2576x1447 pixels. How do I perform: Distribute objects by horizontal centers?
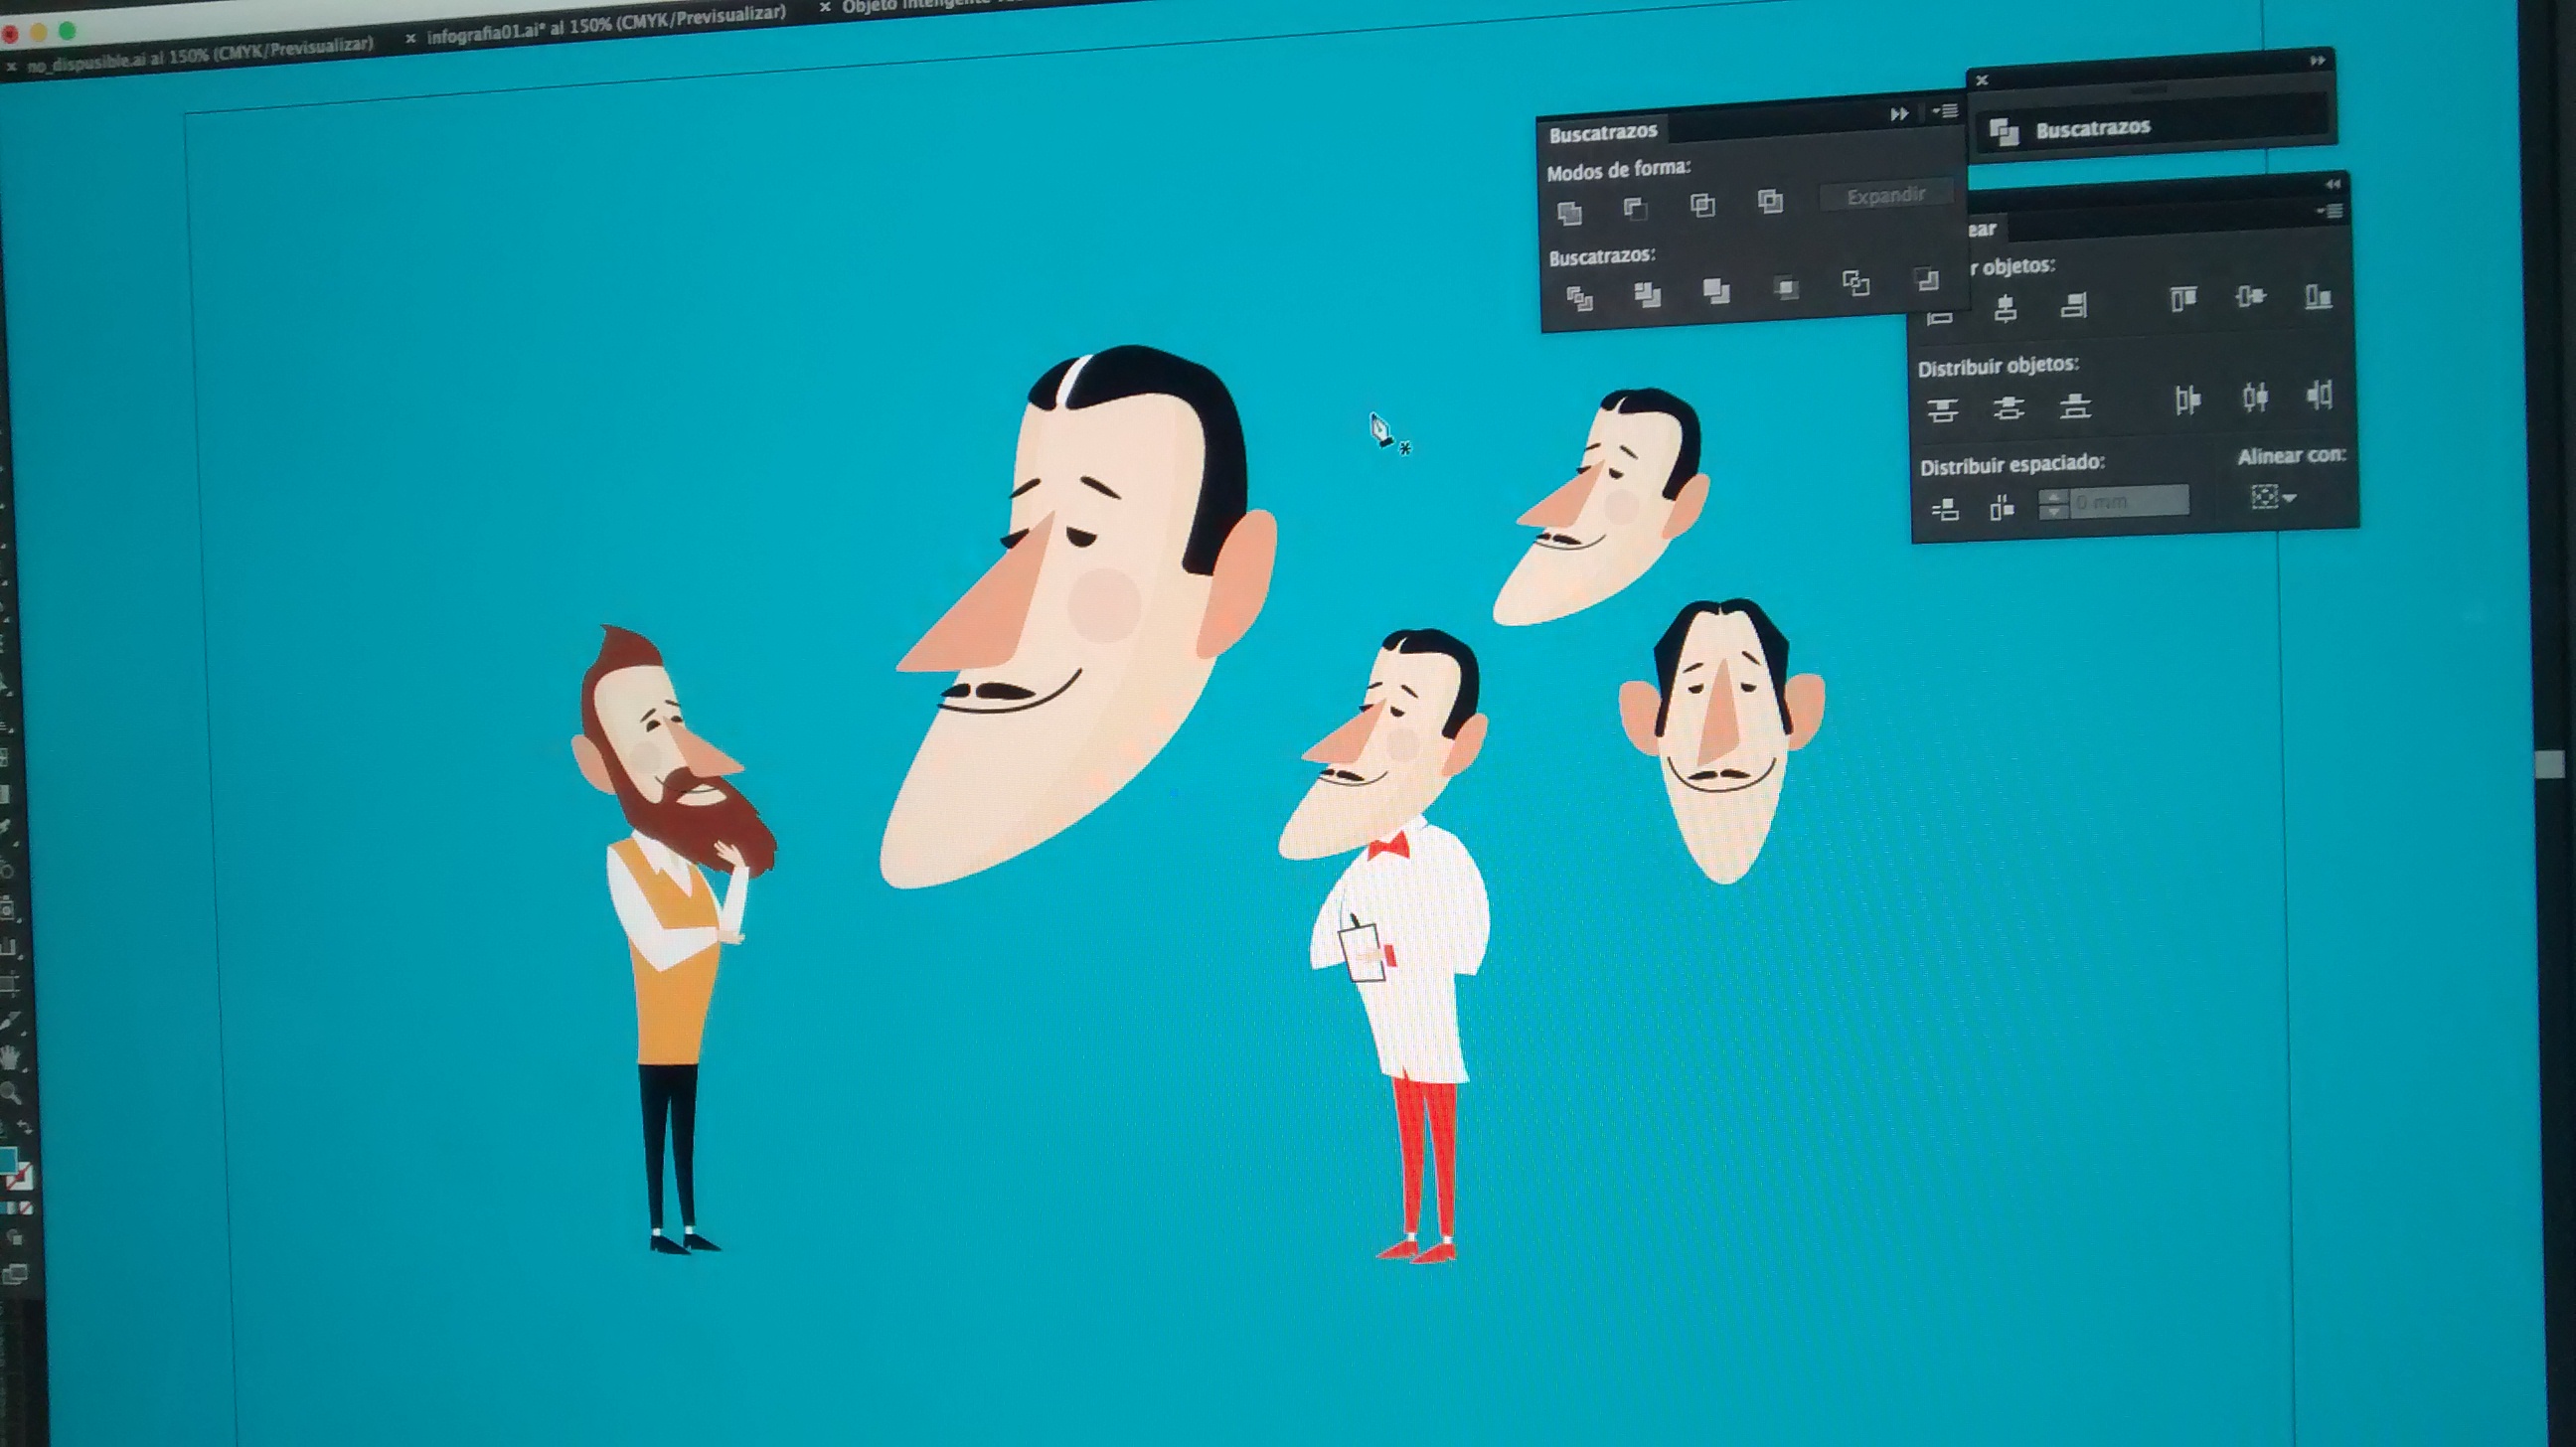point(2255,398)
